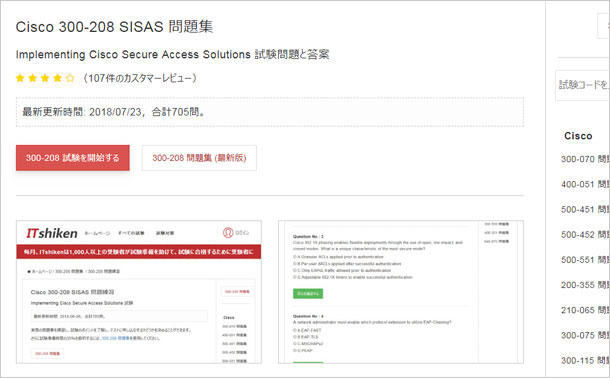Open the 107件のカスタマーレビュー reviews text

pos(140,78)
